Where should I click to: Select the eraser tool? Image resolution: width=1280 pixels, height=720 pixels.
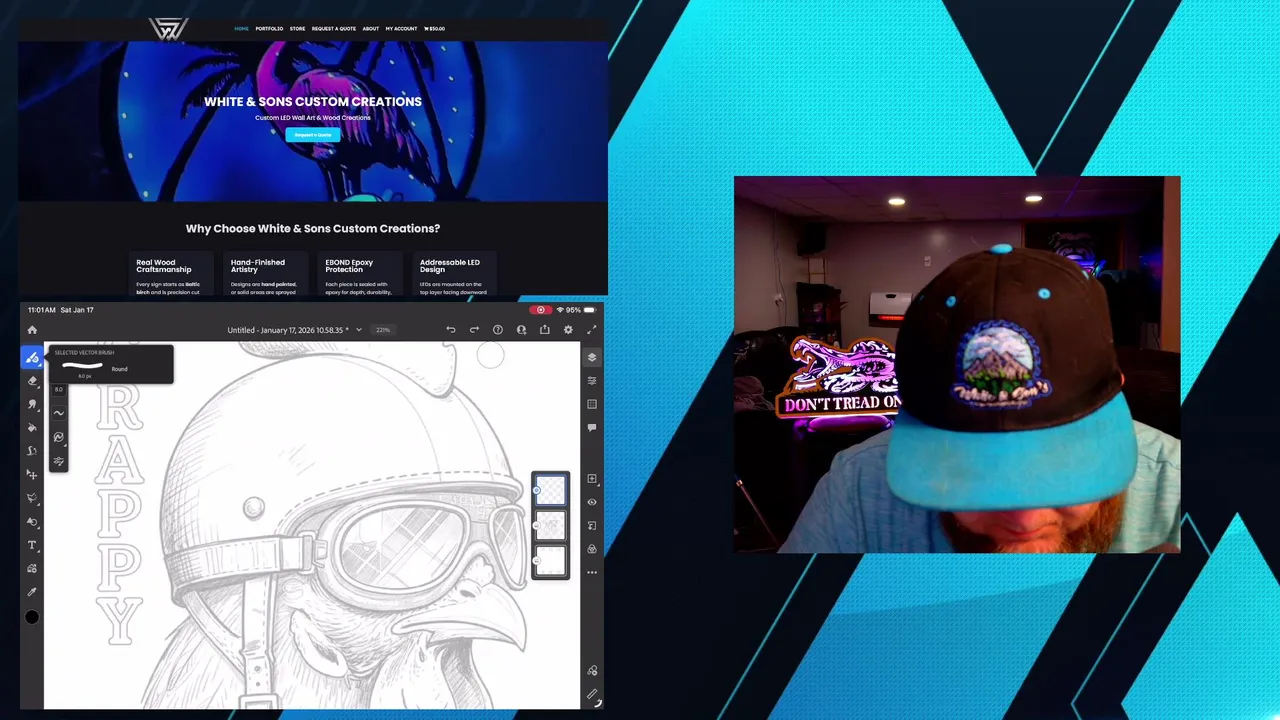32,381
